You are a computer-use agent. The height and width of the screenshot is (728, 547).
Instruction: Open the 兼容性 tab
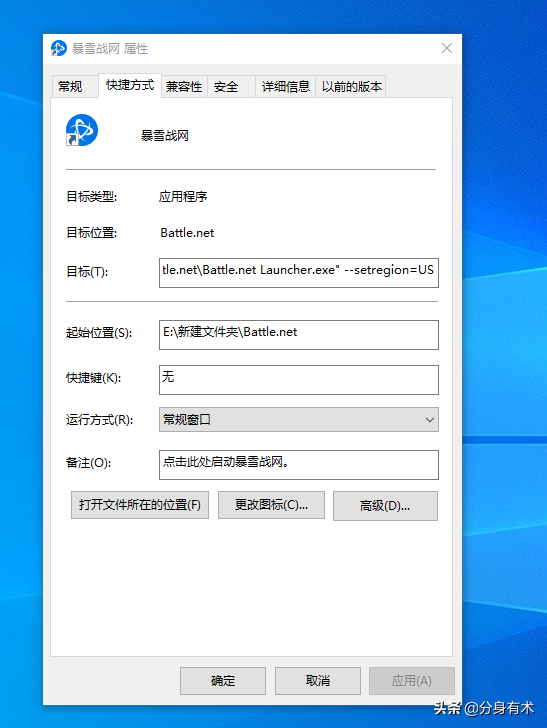pyautogui.click(x=184, y=87)
